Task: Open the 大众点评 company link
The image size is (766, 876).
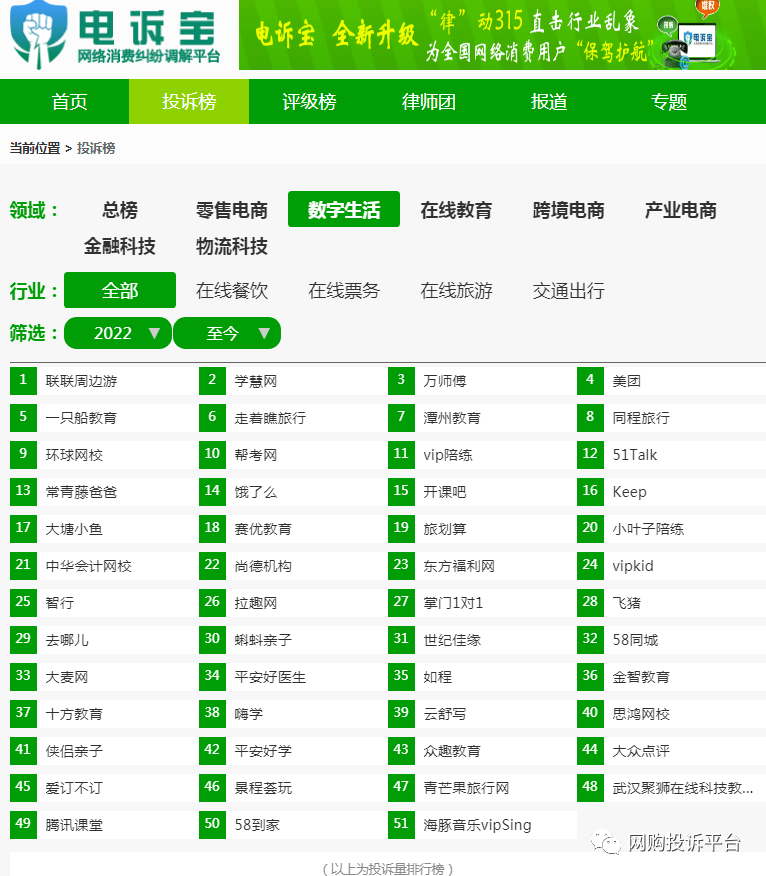Action: click(x=641, y=751)
